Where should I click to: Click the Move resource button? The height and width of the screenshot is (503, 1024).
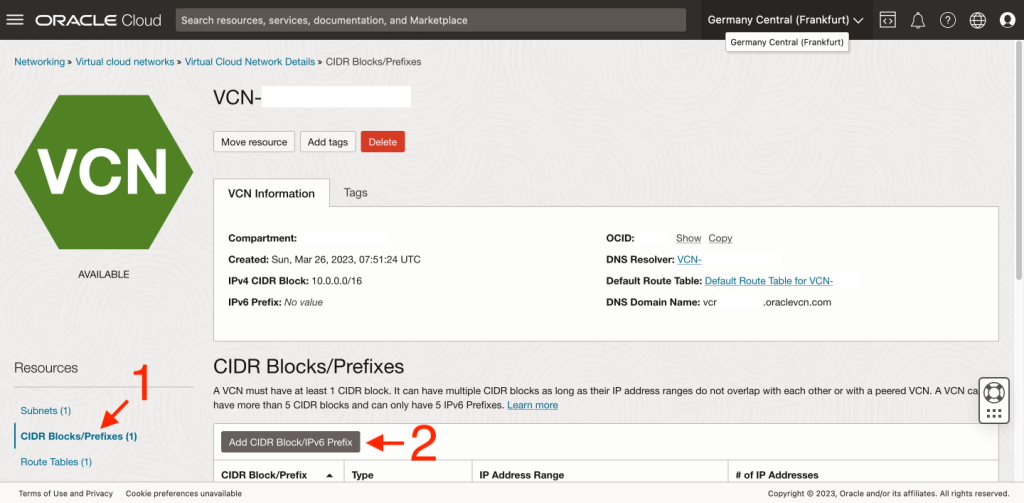pos(254,142)
